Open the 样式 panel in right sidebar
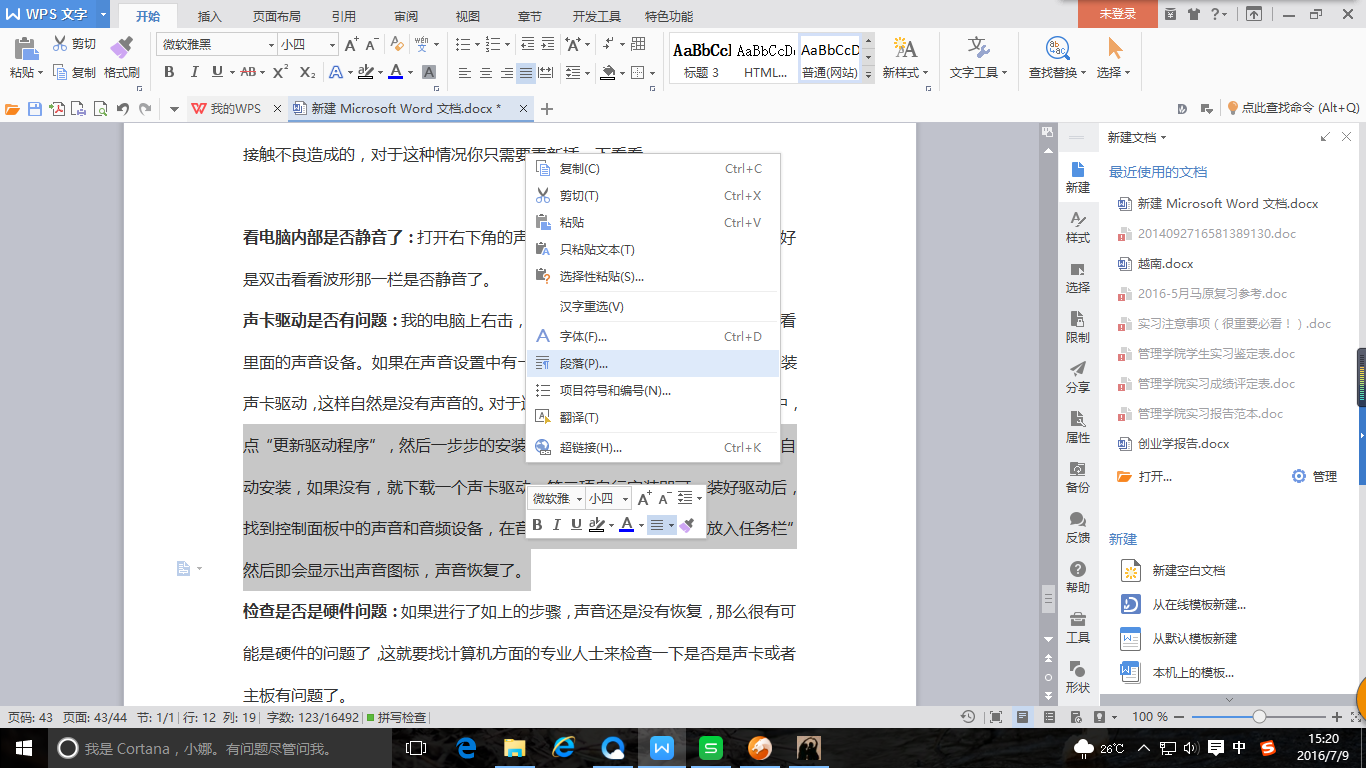 [x=1077, y=227]
